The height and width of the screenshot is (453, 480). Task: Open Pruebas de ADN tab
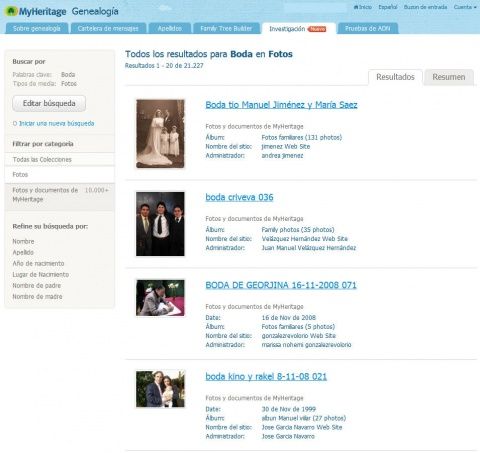pyautogui.click(x=368, y=28)
